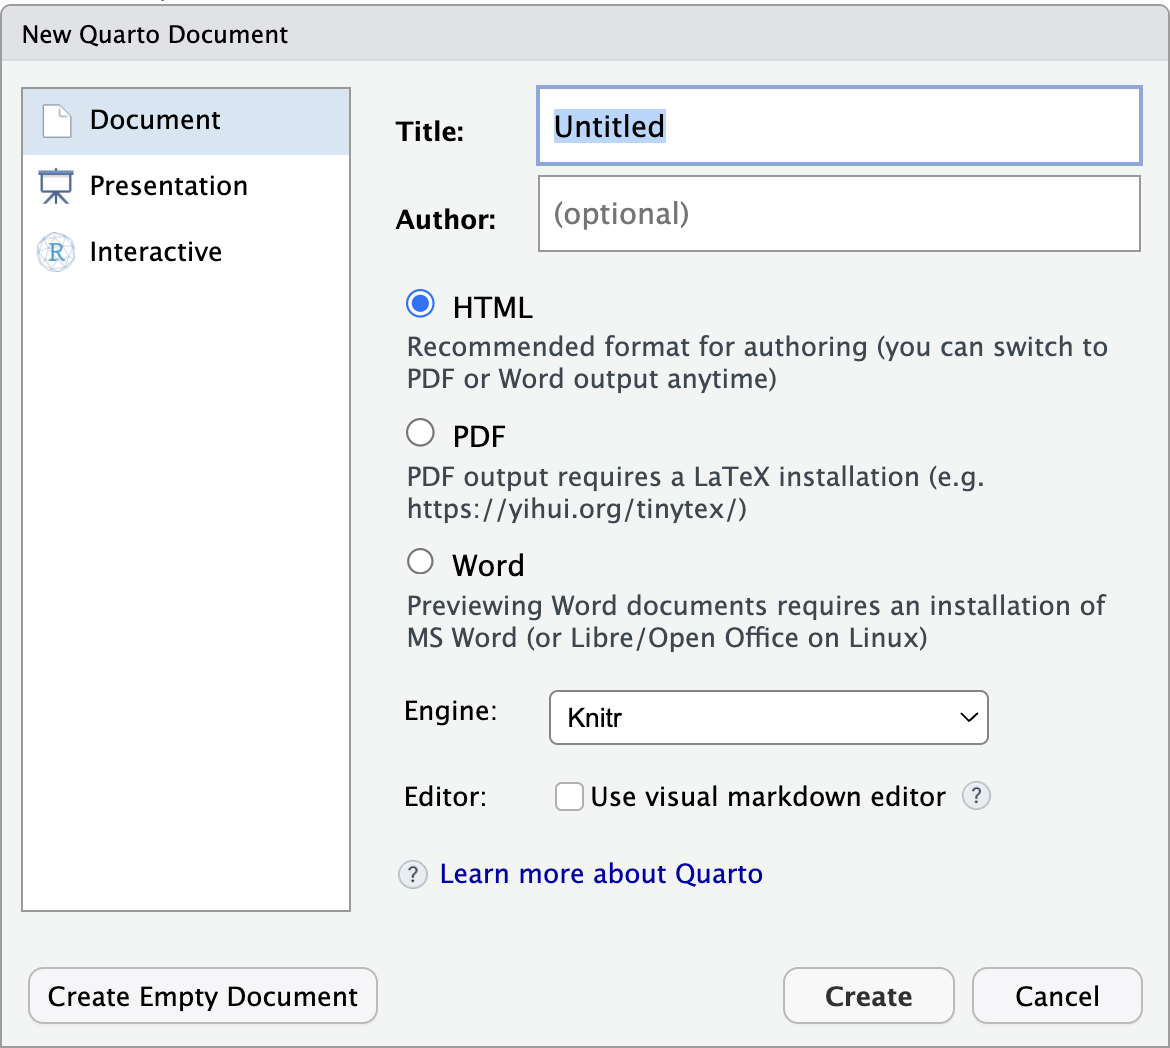Click Create Empty Document button
The height and width of the screenshot is (1048, 1170).
coord(203,996)
